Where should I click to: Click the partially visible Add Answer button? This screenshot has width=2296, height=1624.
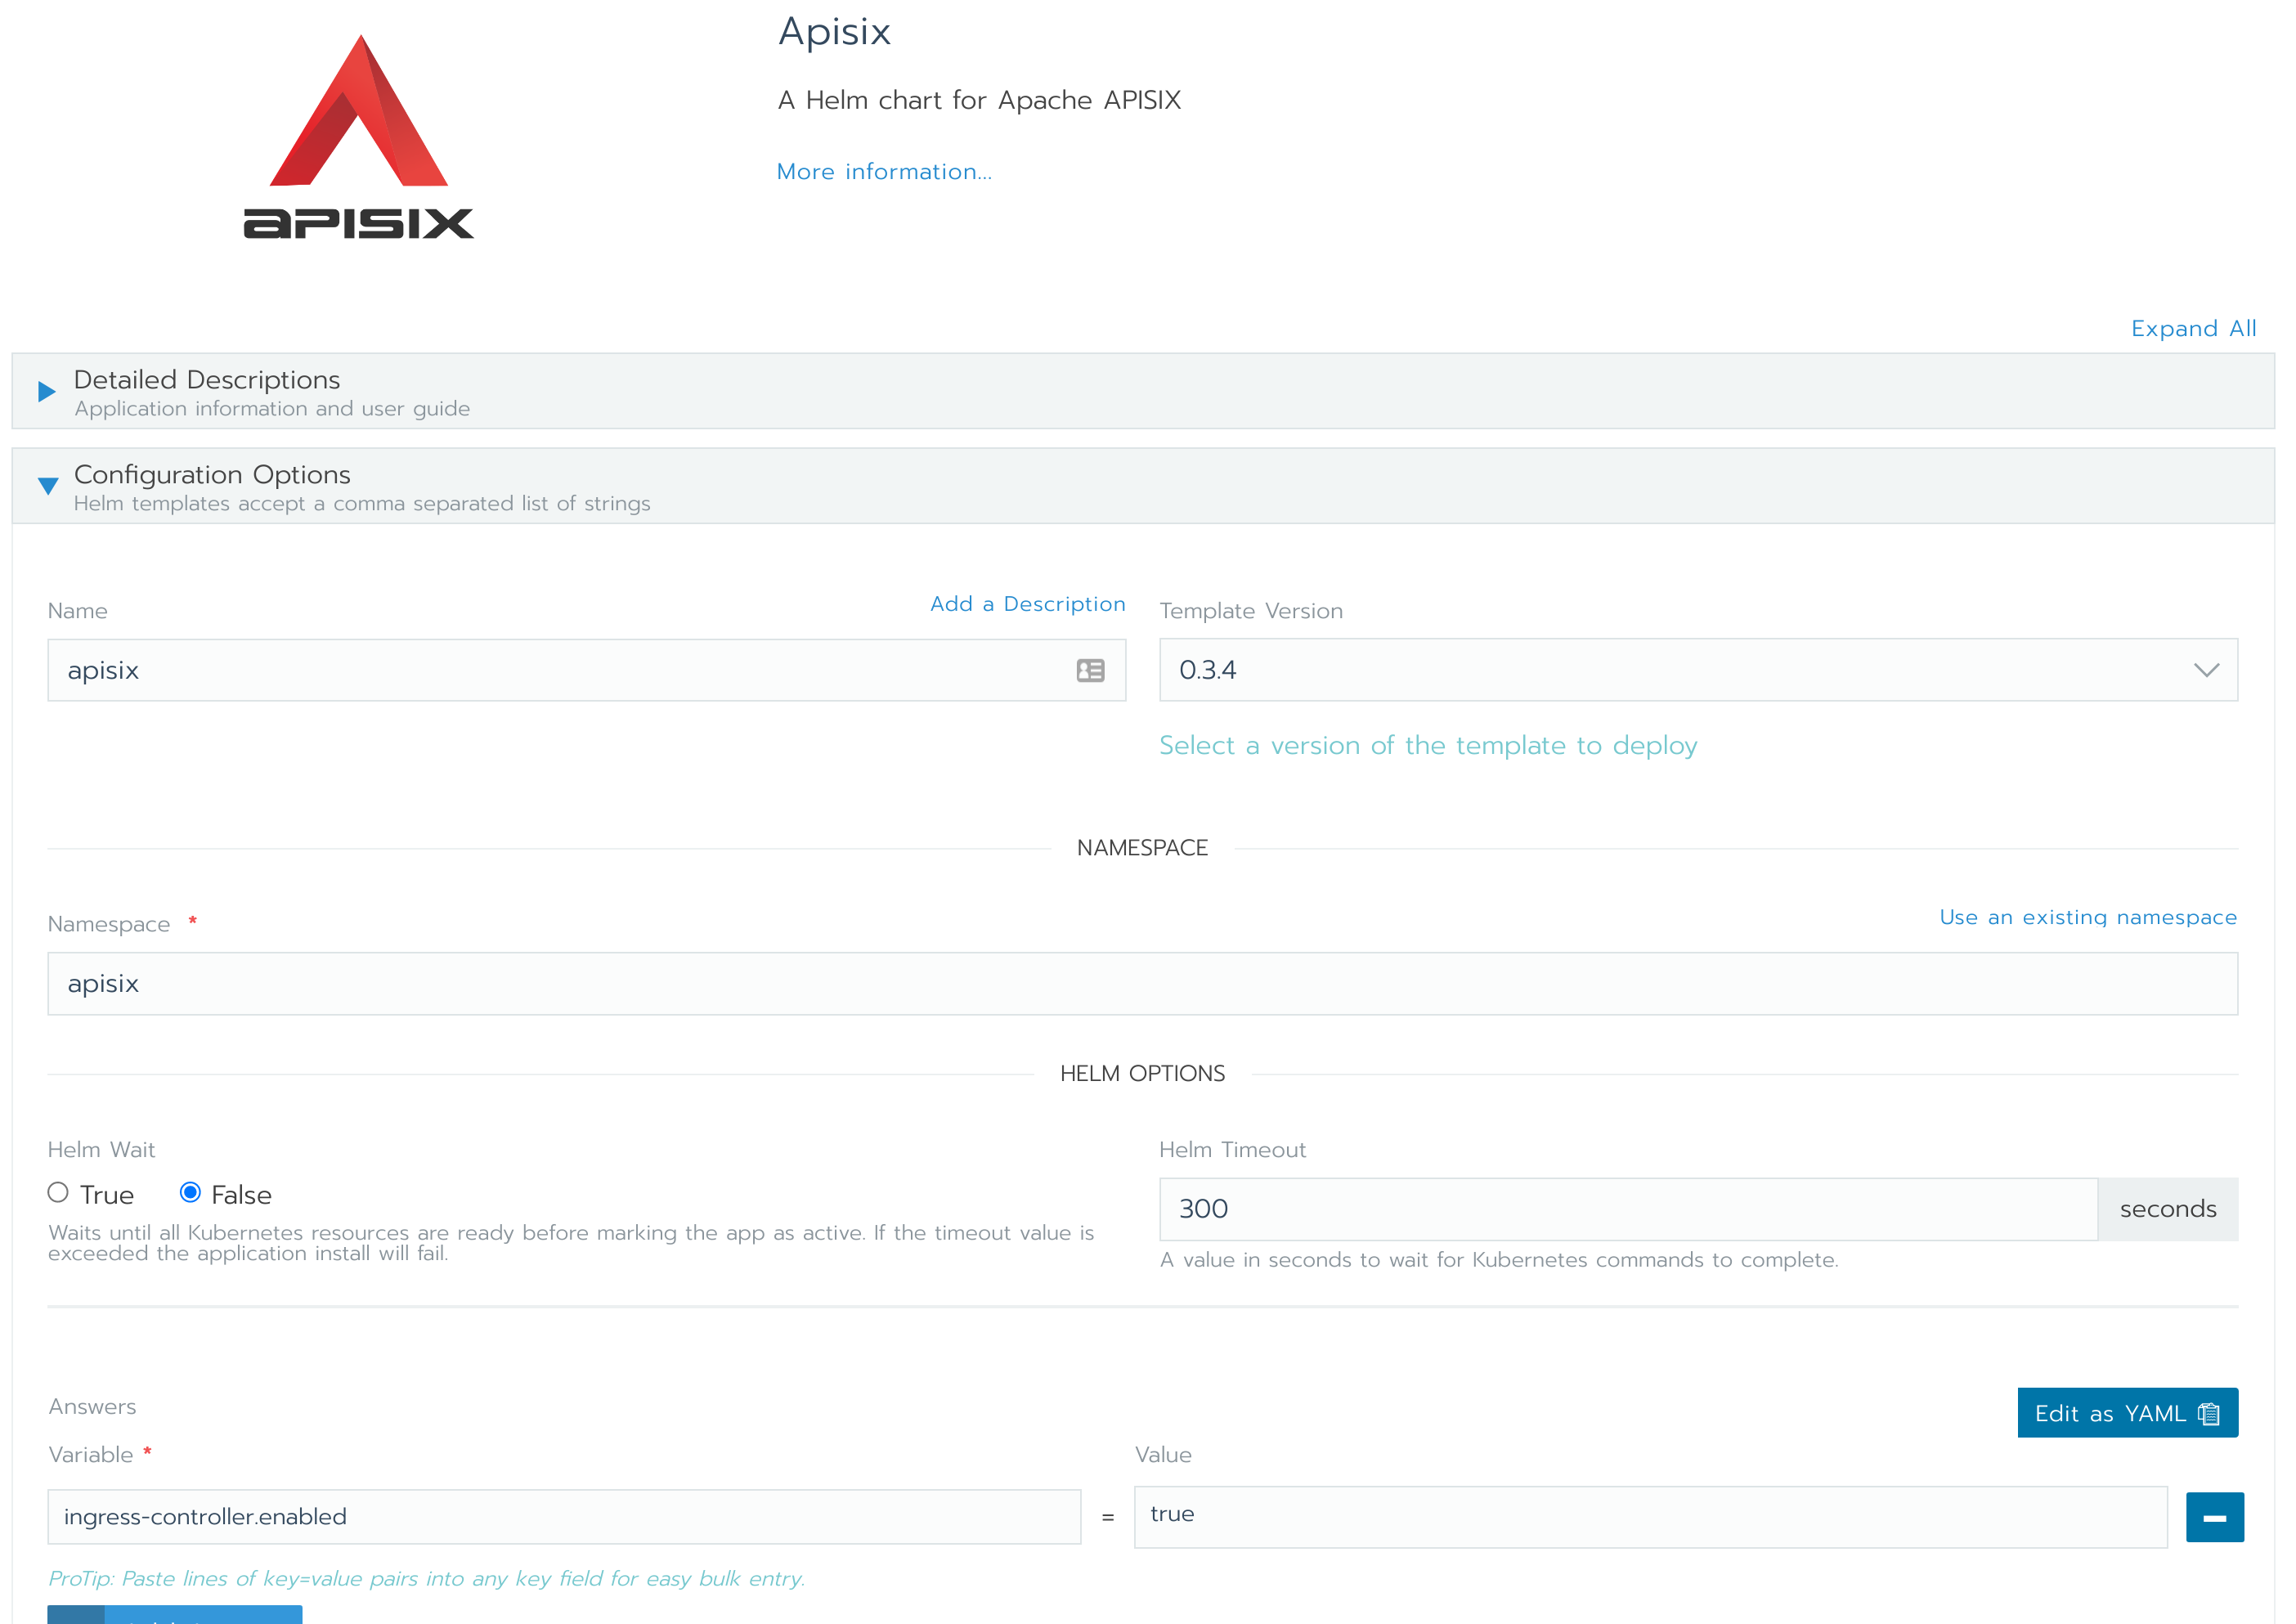coord(175,1614)
